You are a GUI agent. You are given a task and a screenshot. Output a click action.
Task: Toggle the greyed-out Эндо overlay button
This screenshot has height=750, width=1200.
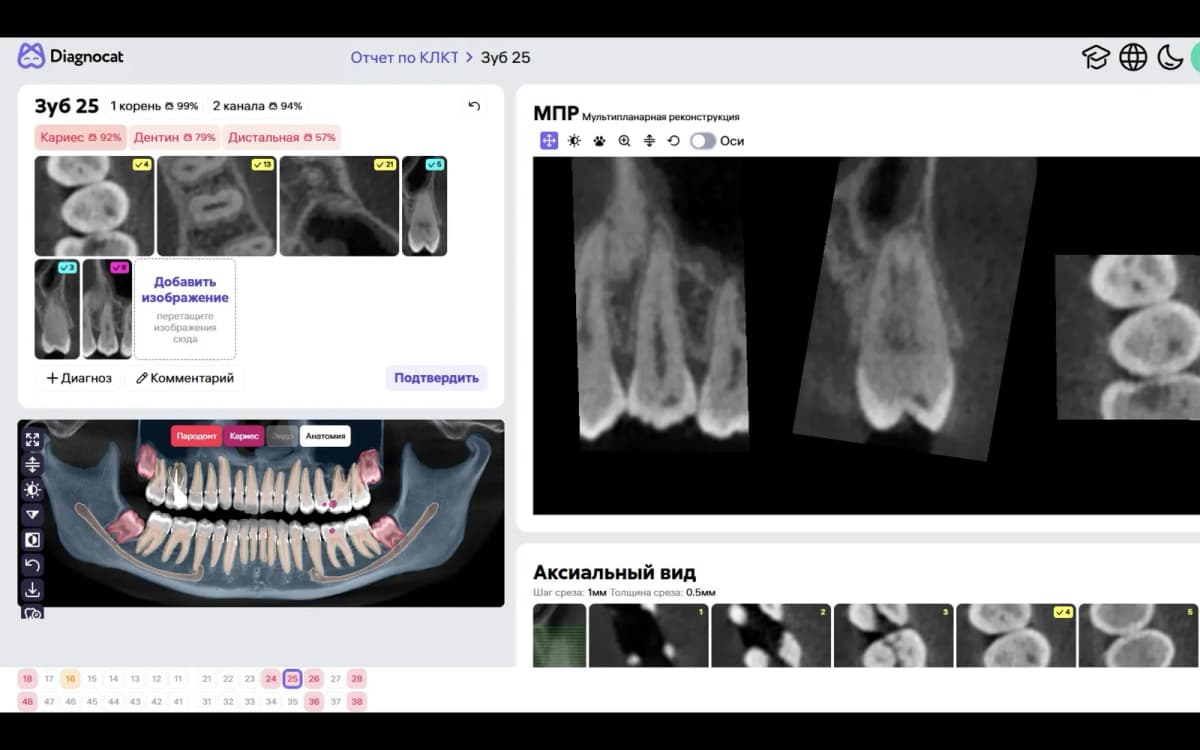(283, 436)
